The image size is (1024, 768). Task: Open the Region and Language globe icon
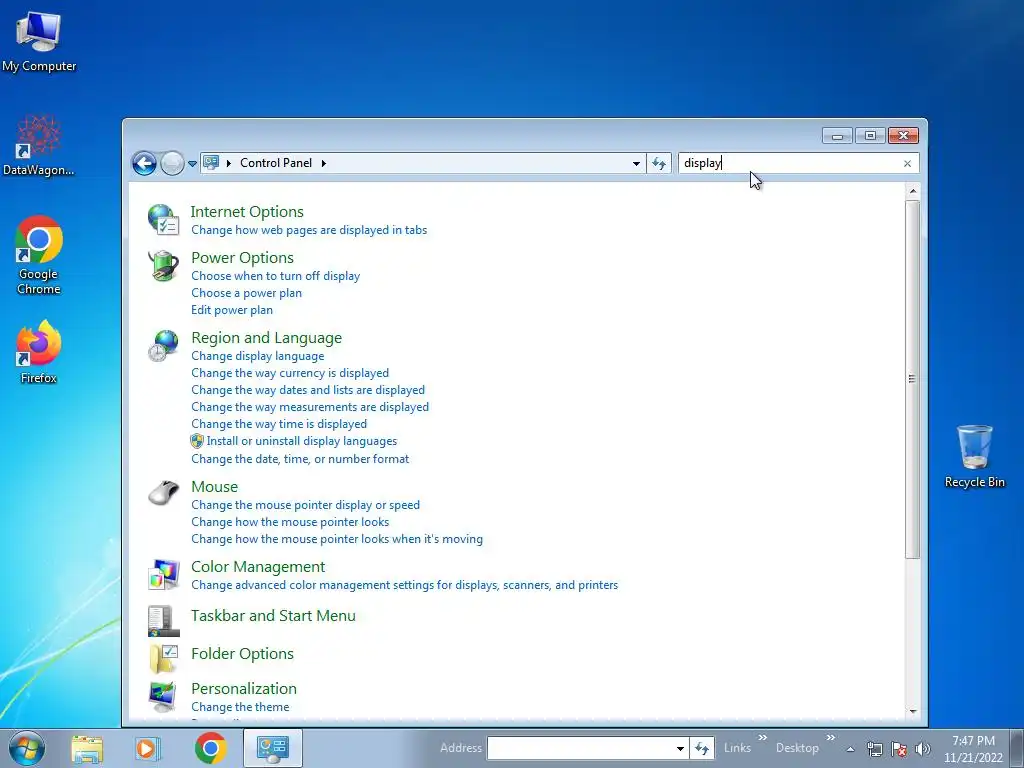[x=163, y=346]
